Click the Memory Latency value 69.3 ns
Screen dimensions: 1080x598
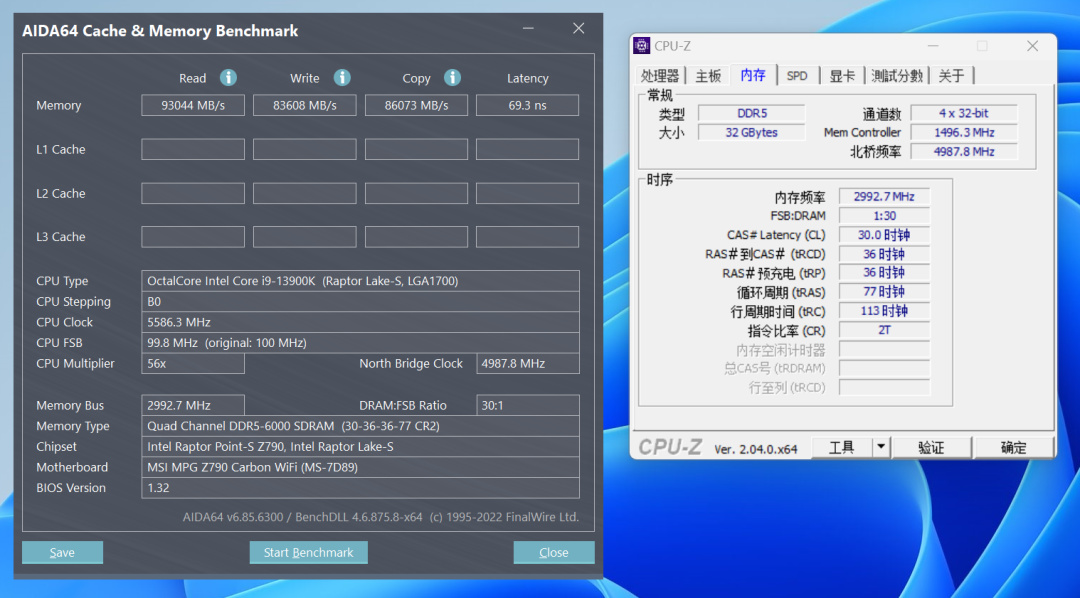click(x=528, y=105)
